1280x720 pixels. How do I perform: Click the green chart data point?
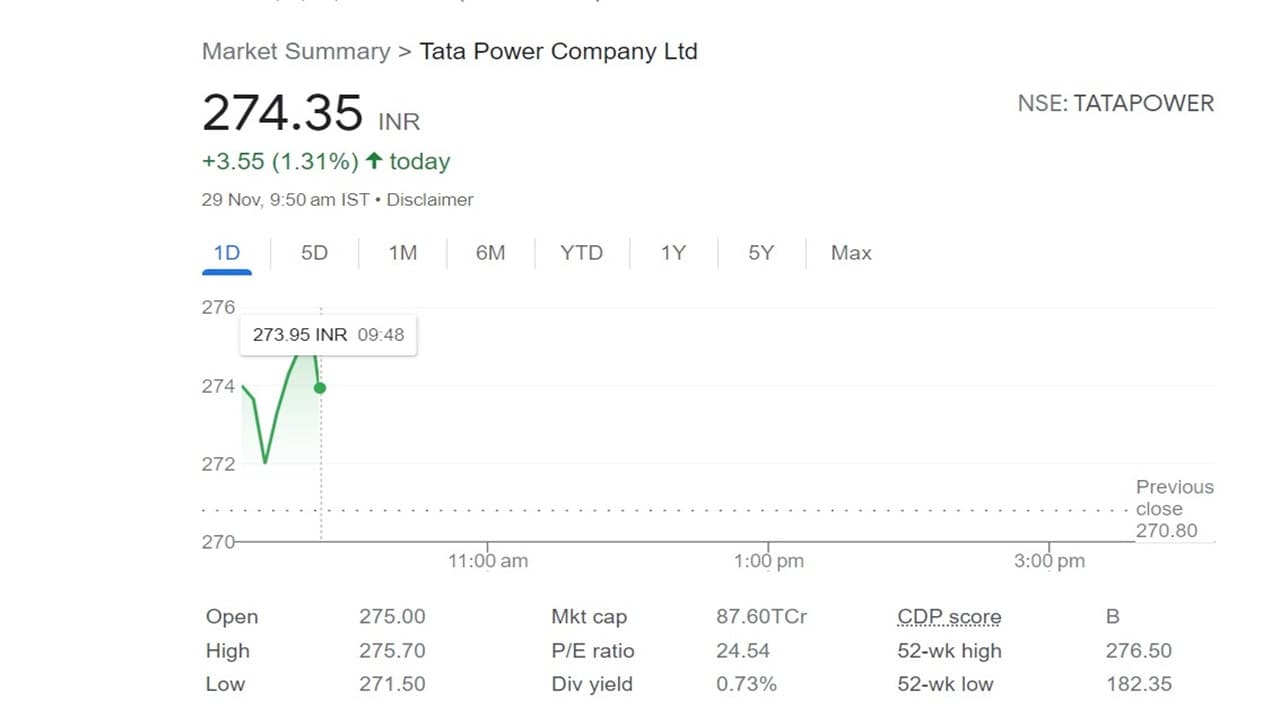320,387
